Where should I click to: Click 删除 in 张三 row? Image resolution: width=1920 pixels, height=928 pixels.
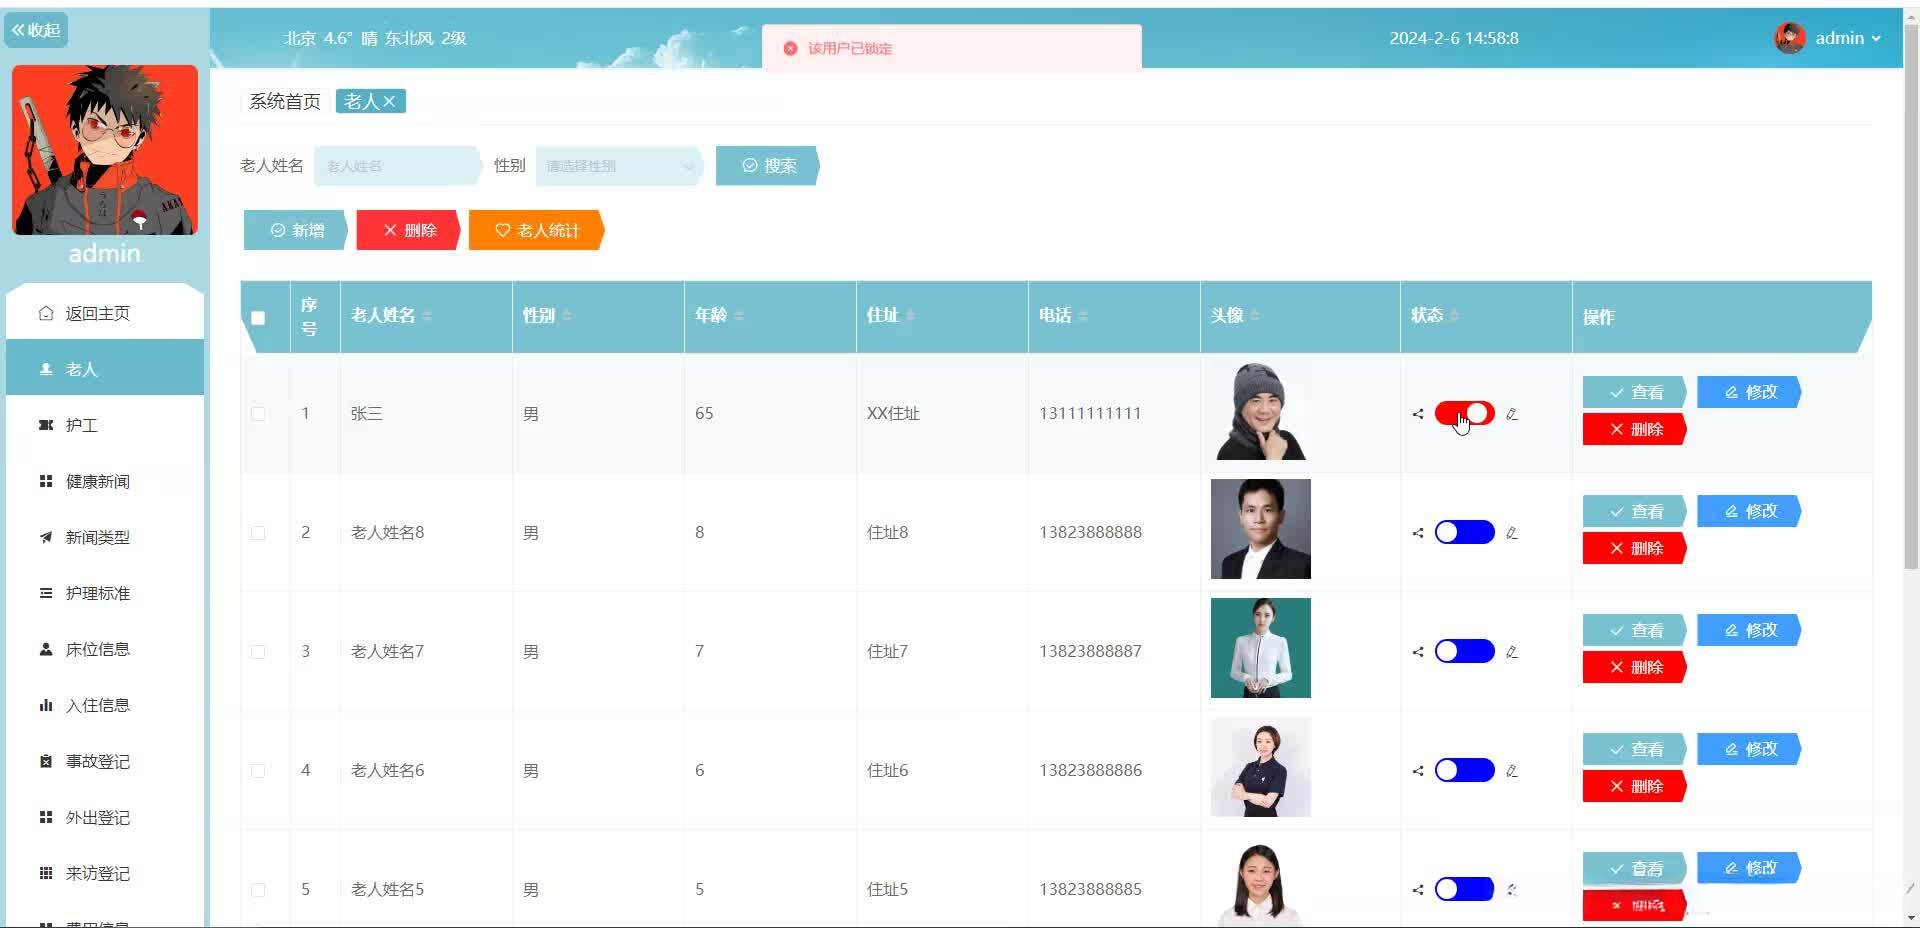[1635, 429]
